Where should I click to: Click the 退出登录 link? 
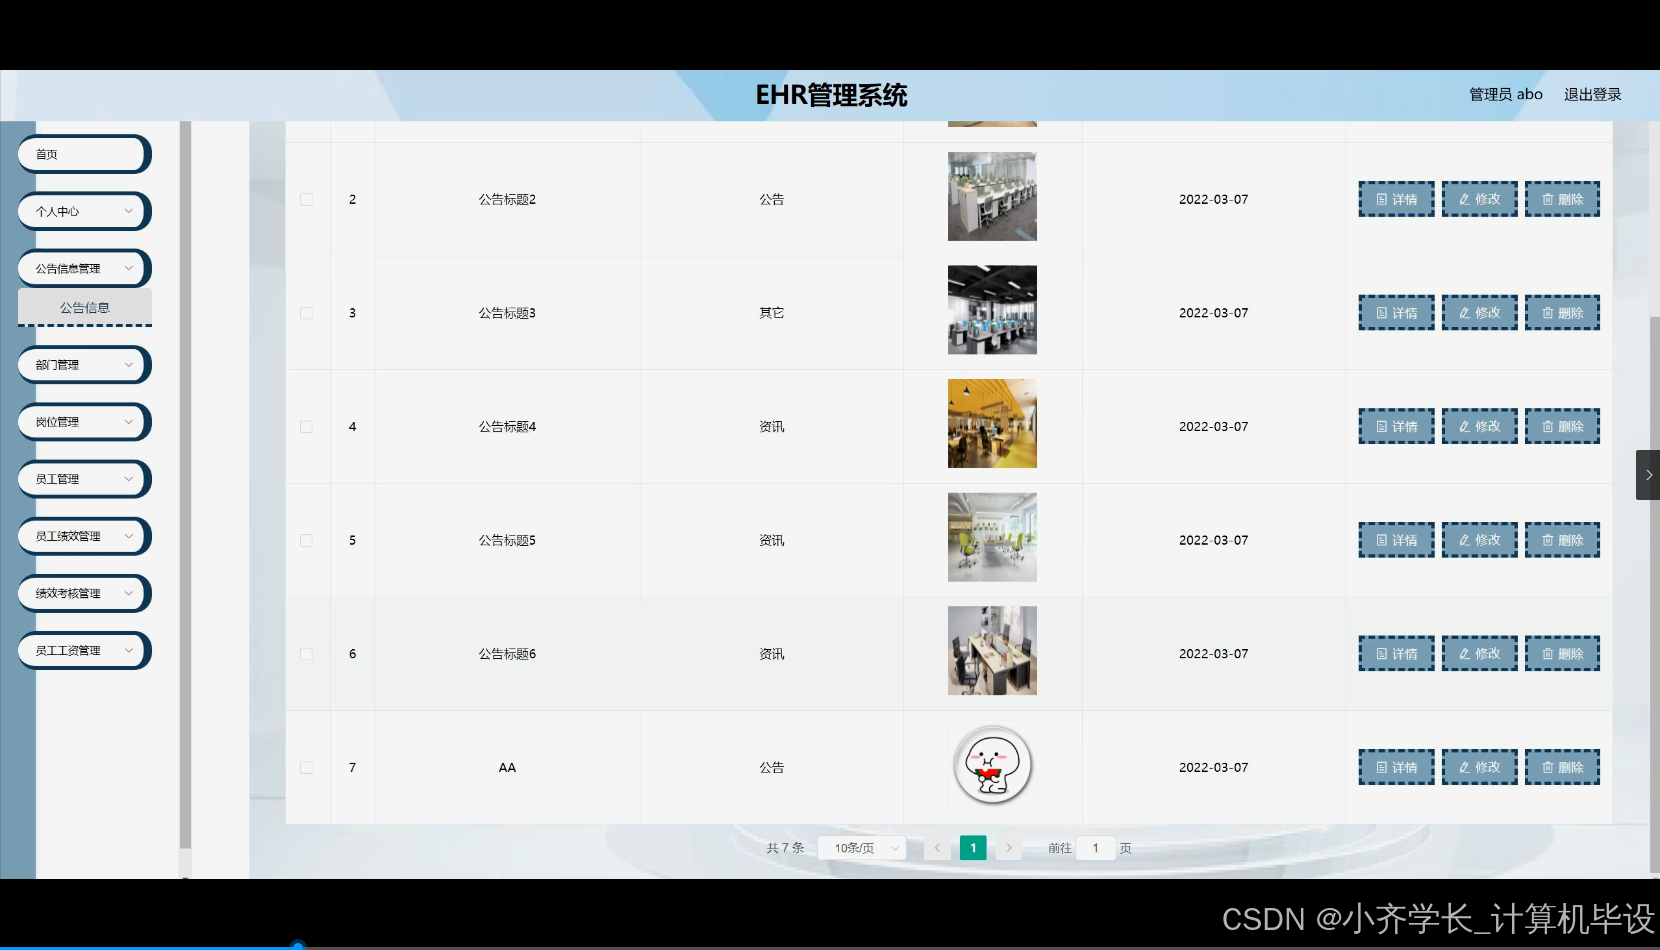(x=1592, y=94)
